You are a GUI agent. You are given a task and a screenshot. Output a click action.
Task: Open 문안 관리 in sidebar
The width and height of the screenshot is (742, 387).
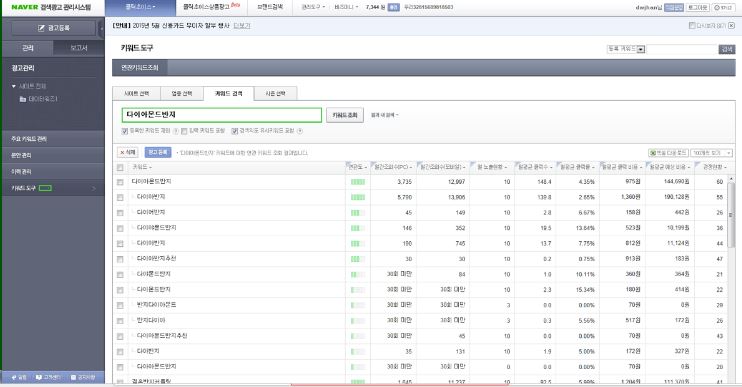(53, 156)
